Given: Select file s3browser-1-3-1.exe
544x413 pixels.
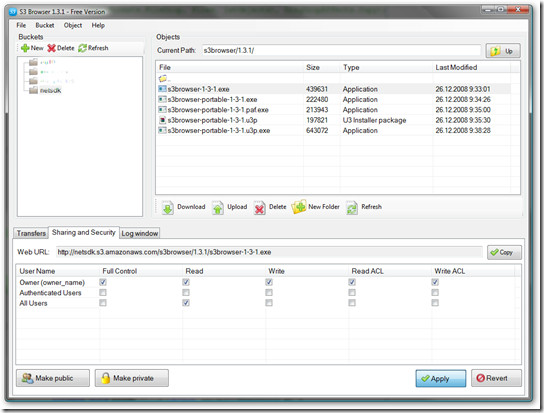Looking at the screenshot, I should click(198, 89).
